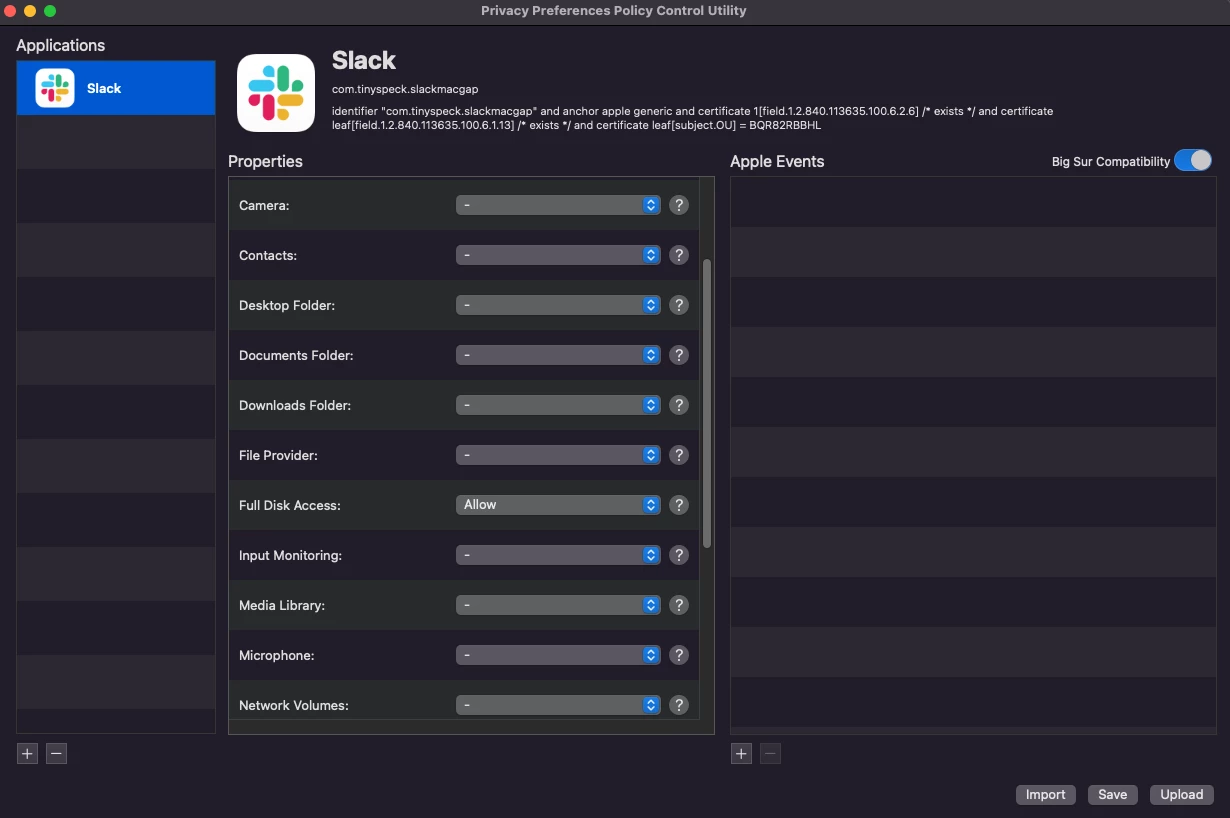Viewport: 1230px width, 818px height.
Task: Remove the selected application with the minus button
Action: [57, 754]
